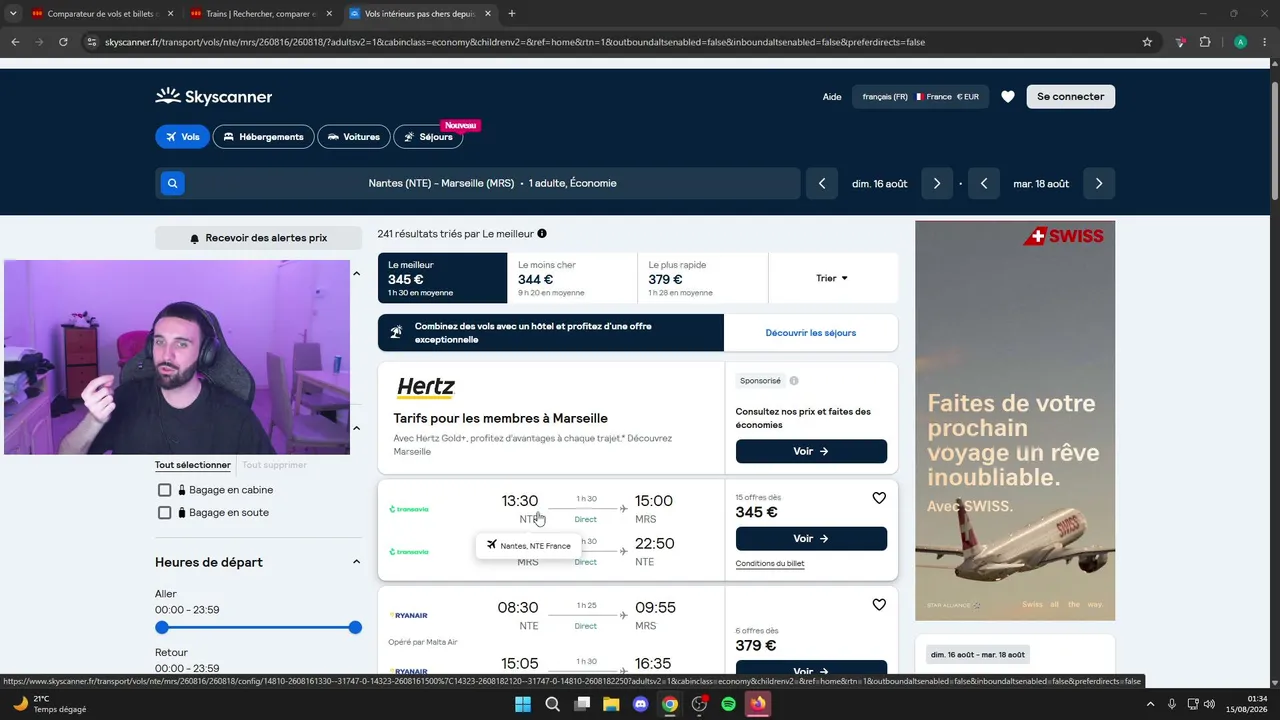Reload the page in Chrome
Image resolution: width=1280 pixels, height=720 pixels.
(63, 42)
